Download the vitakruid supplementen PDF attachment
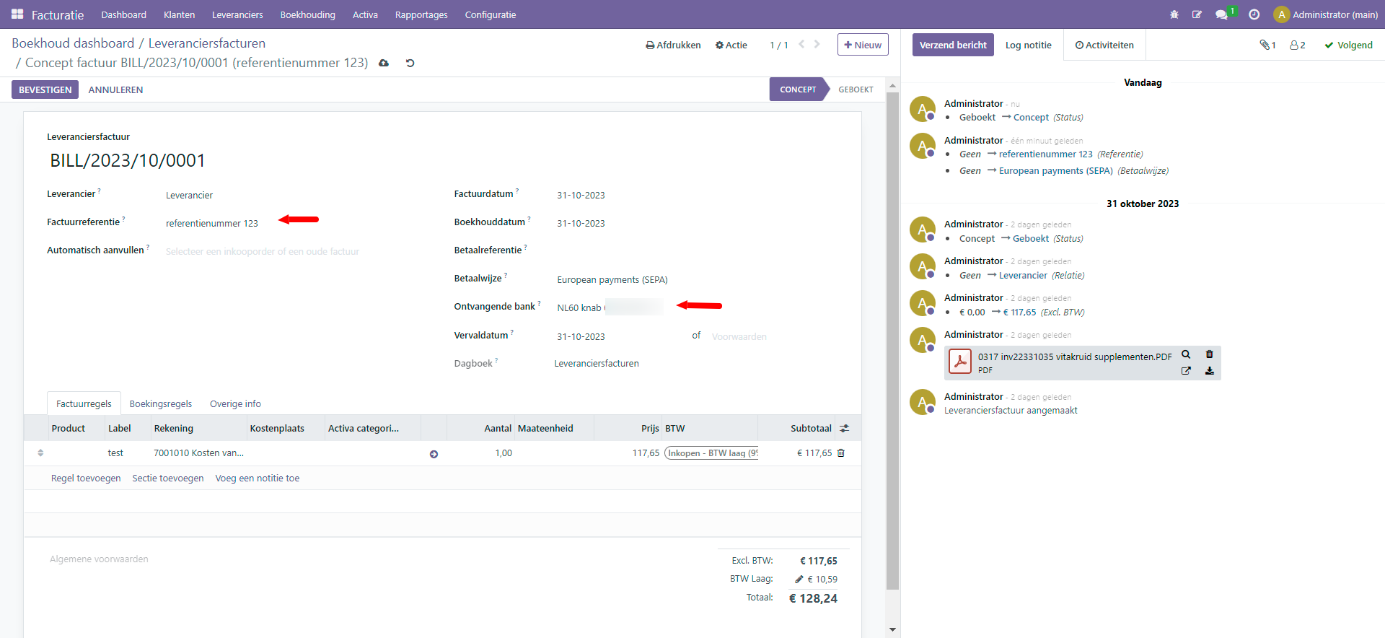Screen dimensions: 1385x638 [x=1209, y=371]
